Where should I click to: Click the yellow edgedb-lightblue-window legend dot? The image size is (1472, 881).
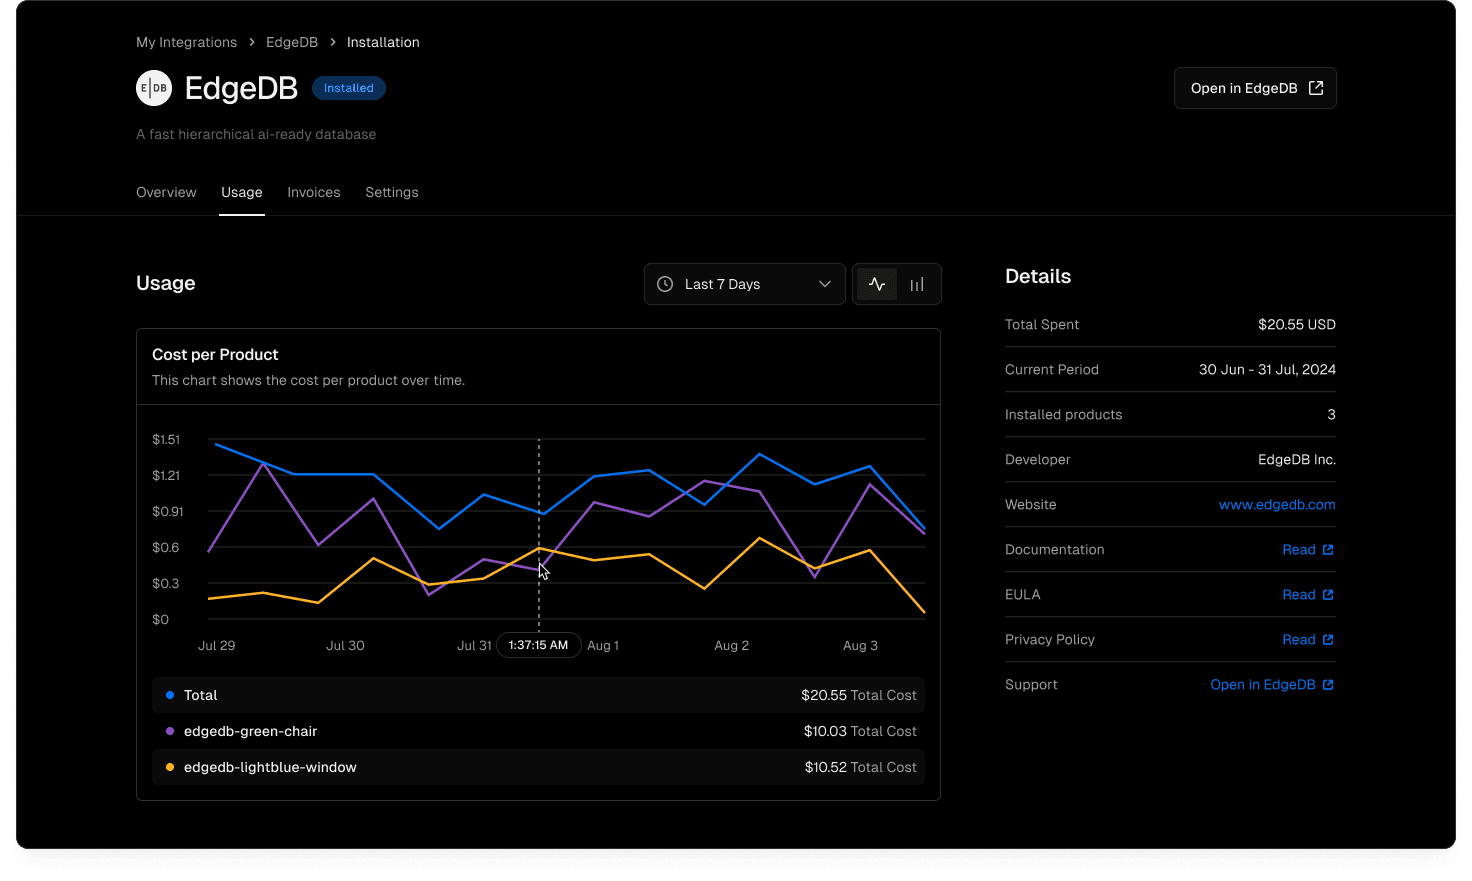tap(170, 767)
